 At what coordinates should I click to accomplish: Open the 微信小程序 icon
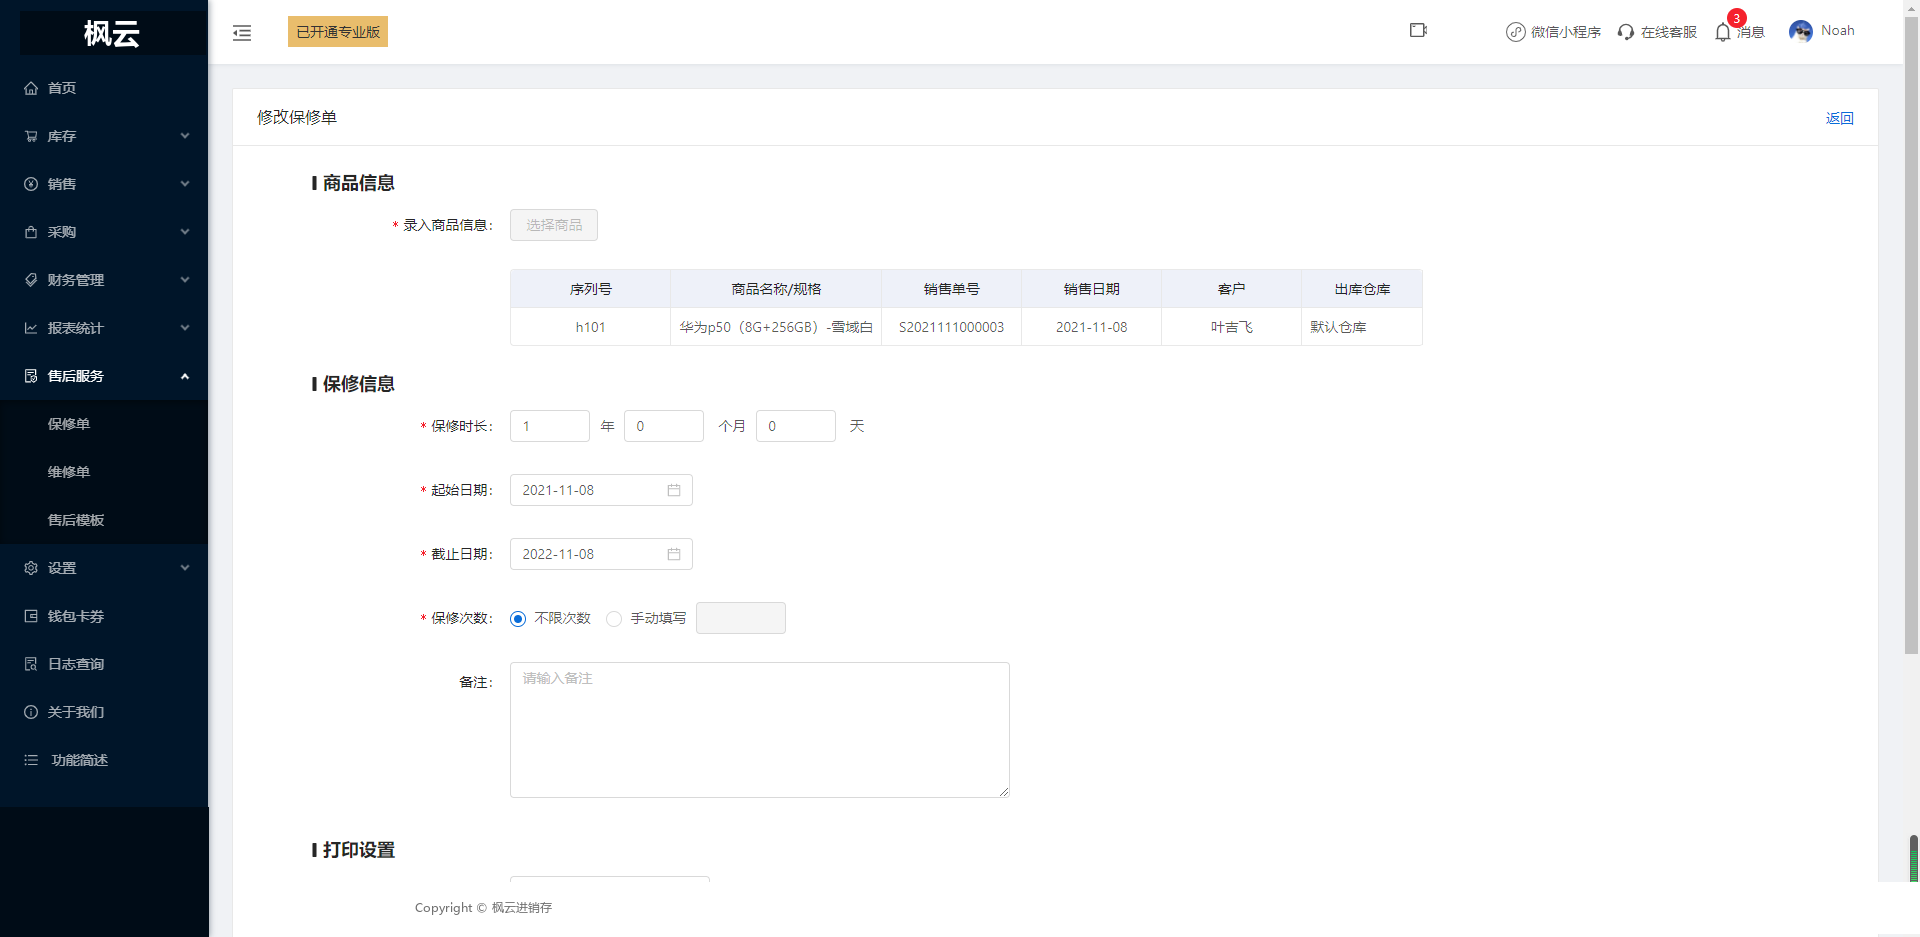pos(1516,32)
